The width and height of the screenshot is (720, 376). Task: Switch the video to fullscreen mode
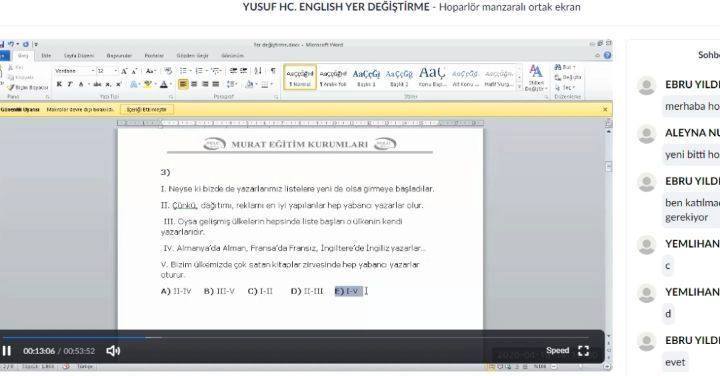(584, 351)
